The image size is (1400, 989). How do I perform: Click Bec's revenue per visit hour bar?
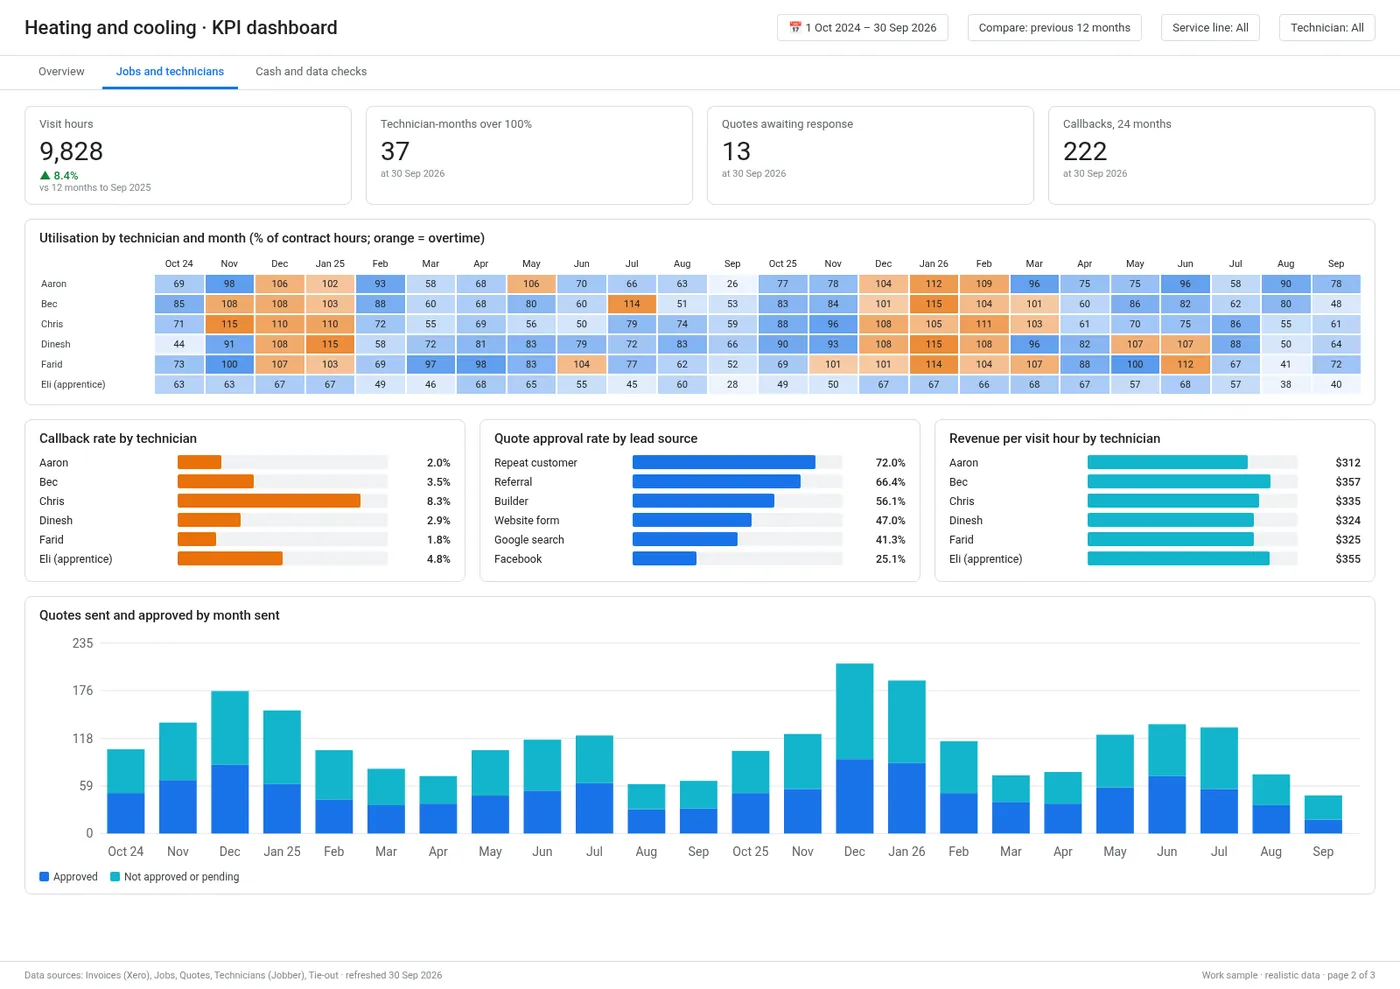(1179, 482)
